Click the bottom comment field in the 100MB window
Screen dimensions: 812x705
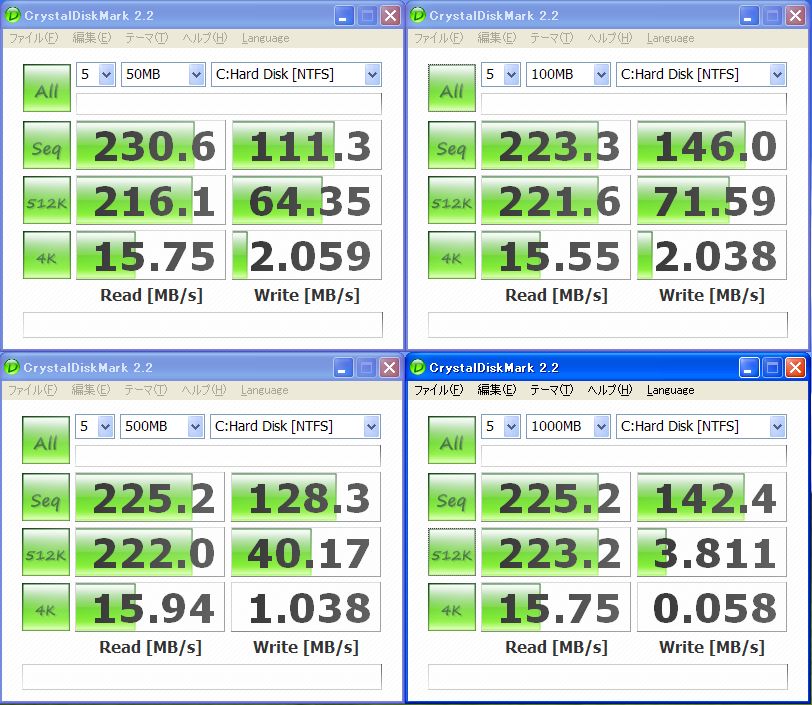(607, 325)
